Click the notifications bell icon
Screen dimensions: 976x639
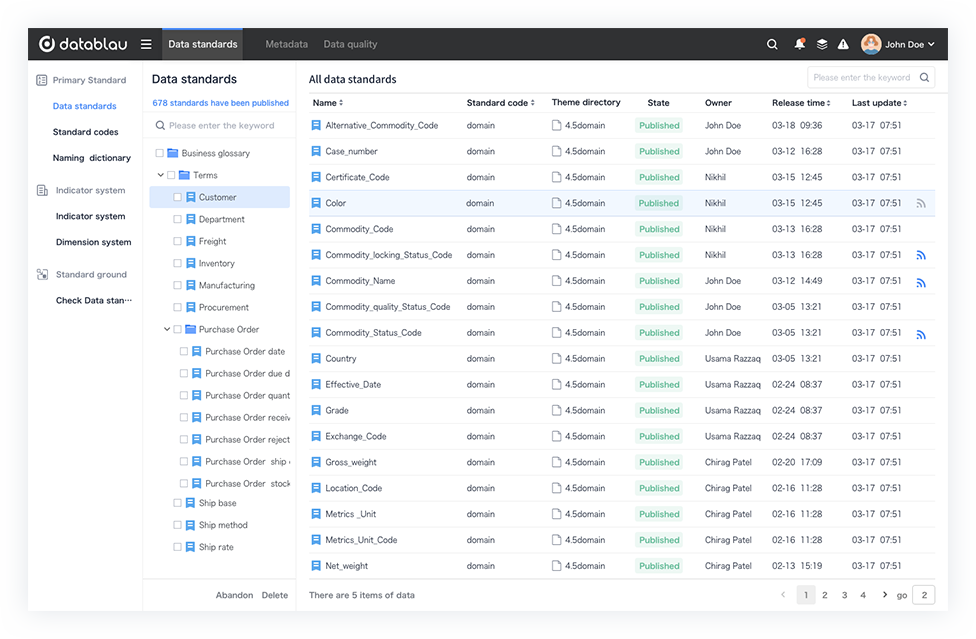pos(798,44)
